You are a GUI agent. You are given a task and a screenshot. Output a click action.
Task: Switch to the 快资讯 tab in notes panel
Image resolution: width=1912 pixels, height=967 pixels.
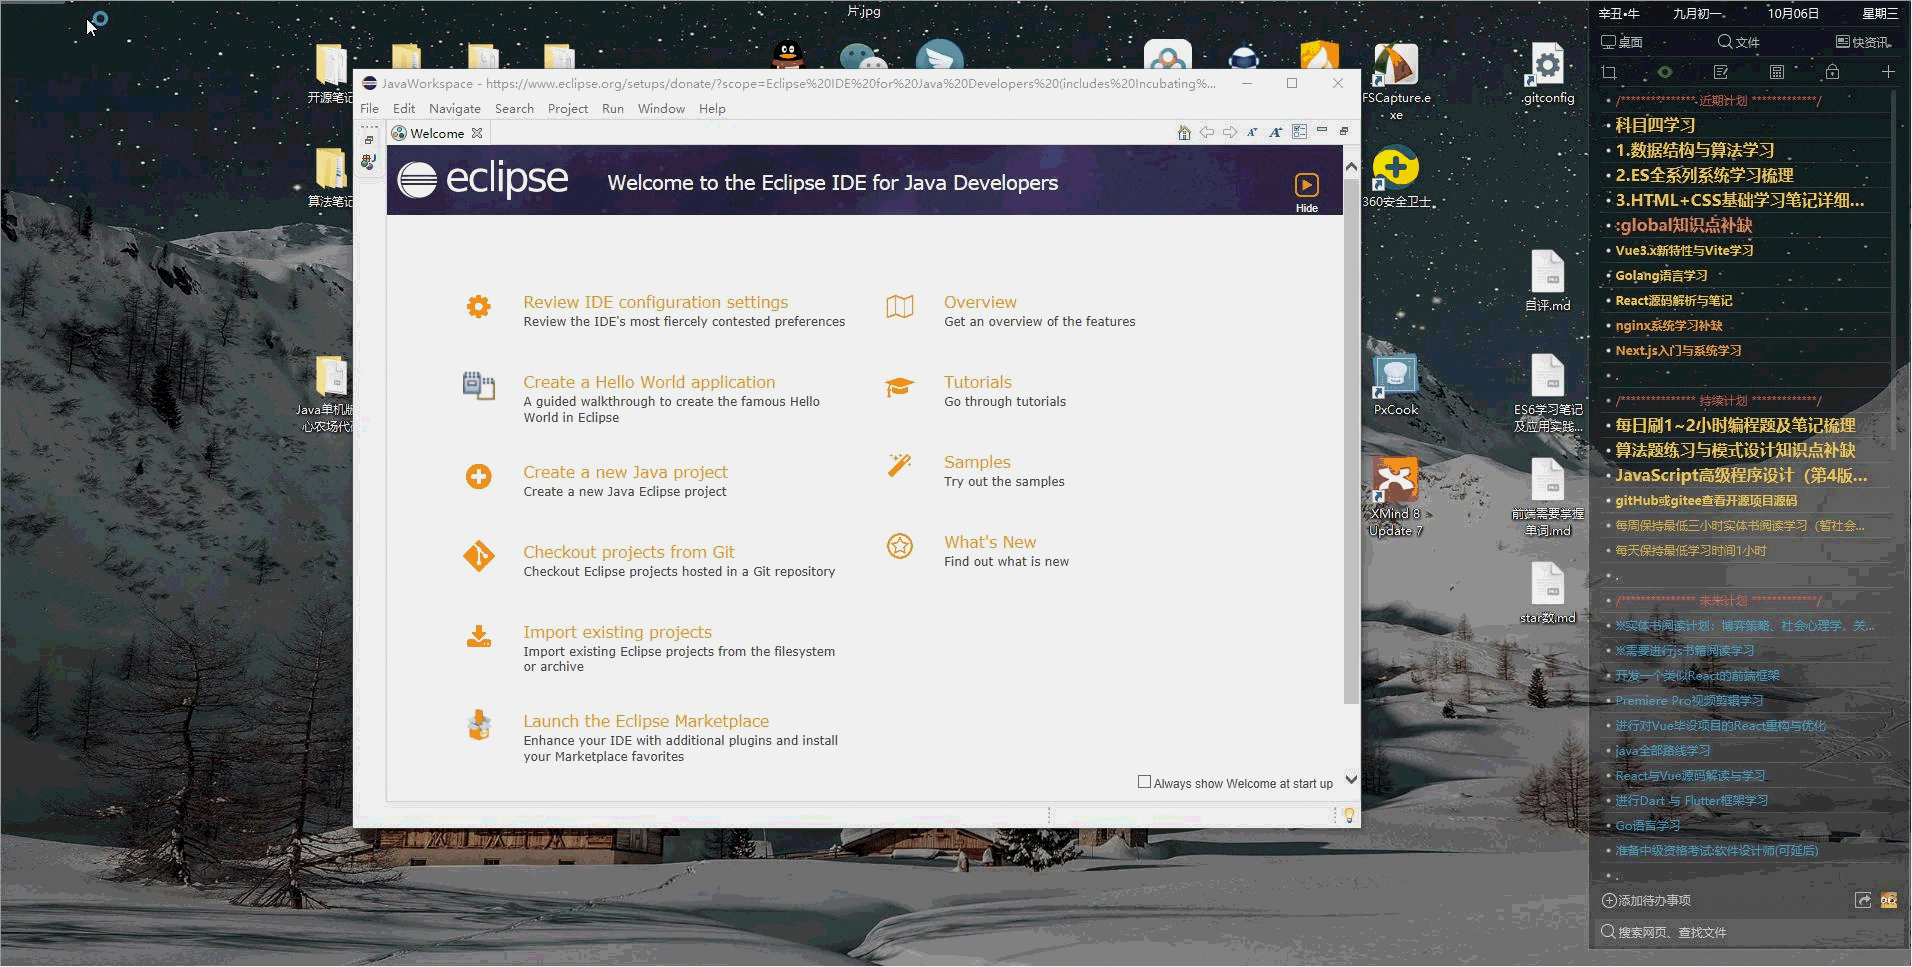pos(1863,42)
